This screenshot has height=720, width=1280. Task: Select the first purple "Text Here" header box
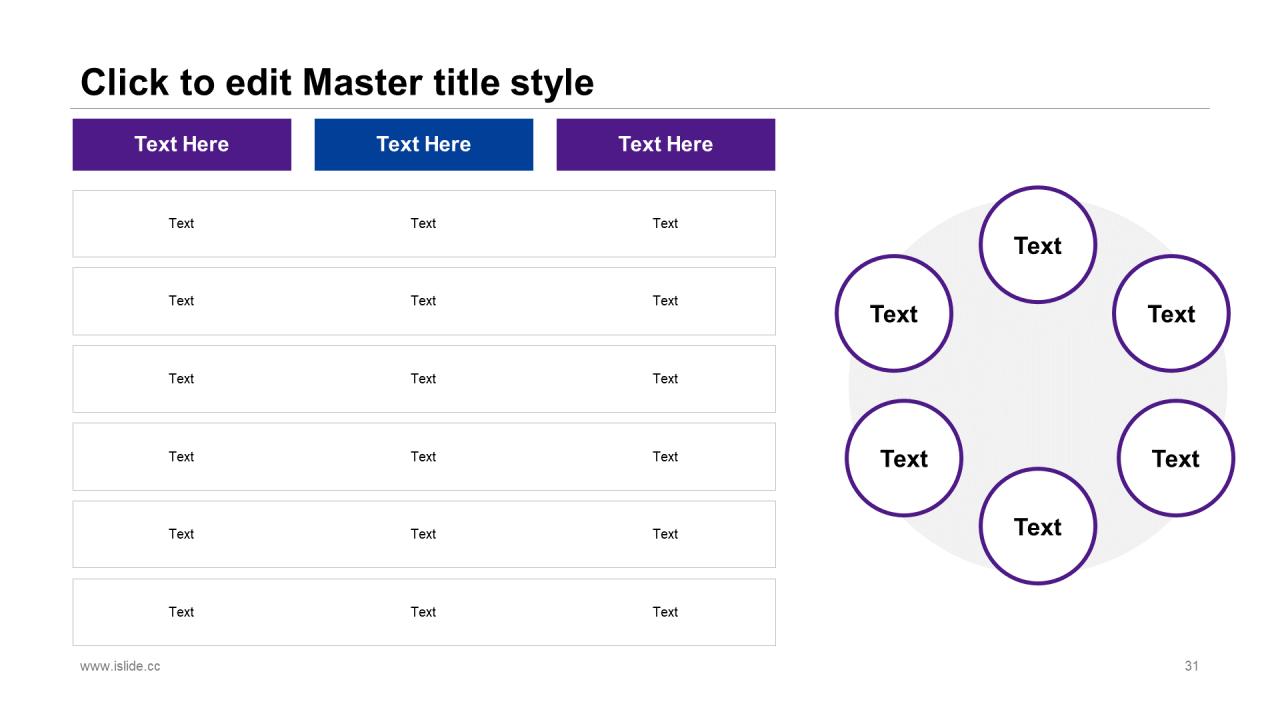(181, 145)
